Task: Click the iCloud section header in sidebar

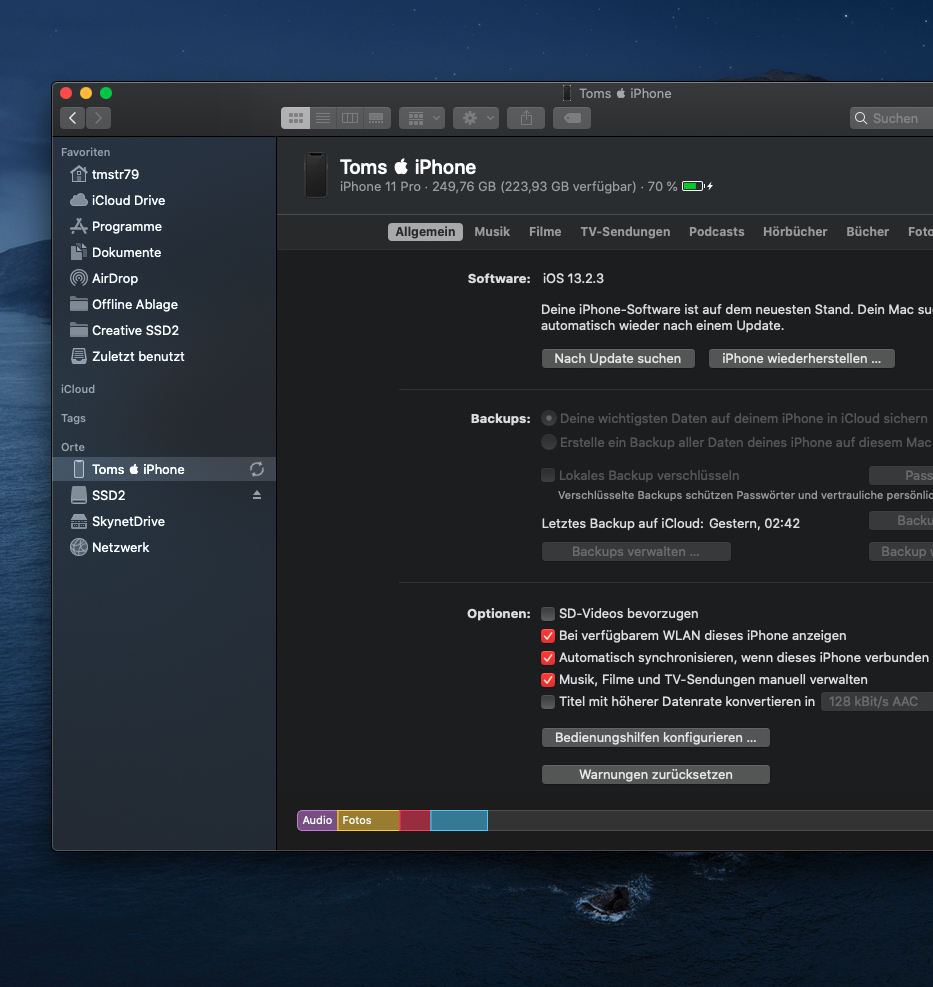Action: point(78,389)
